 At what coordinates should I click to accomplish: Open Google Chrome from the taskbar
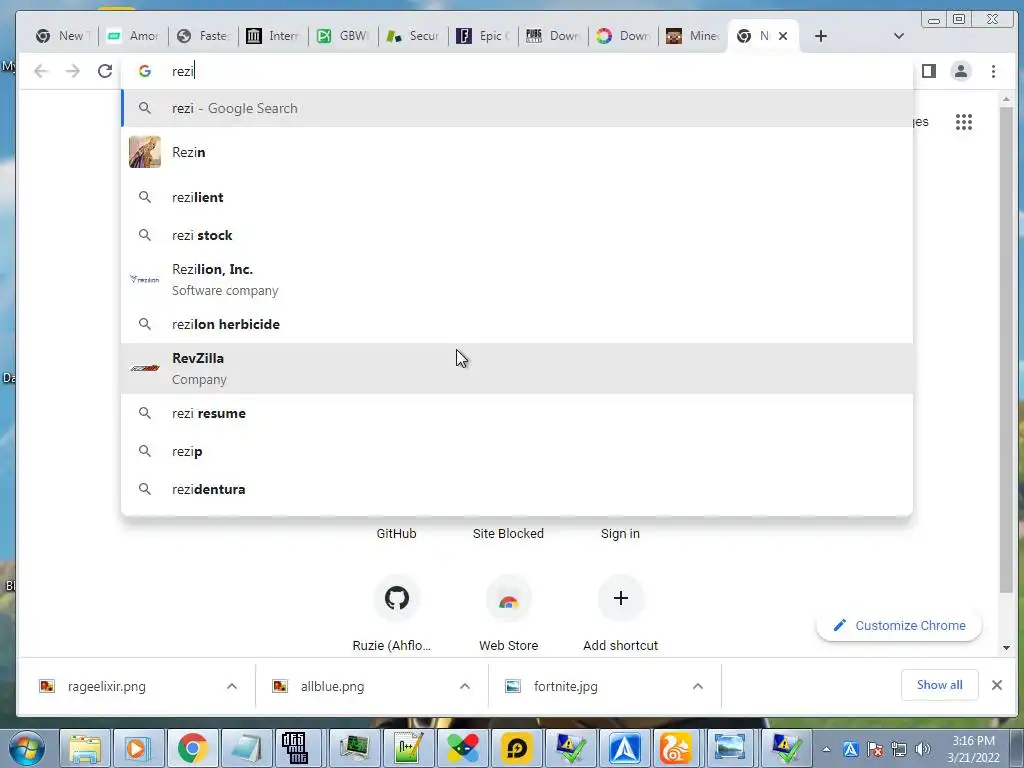click(193, 748)
